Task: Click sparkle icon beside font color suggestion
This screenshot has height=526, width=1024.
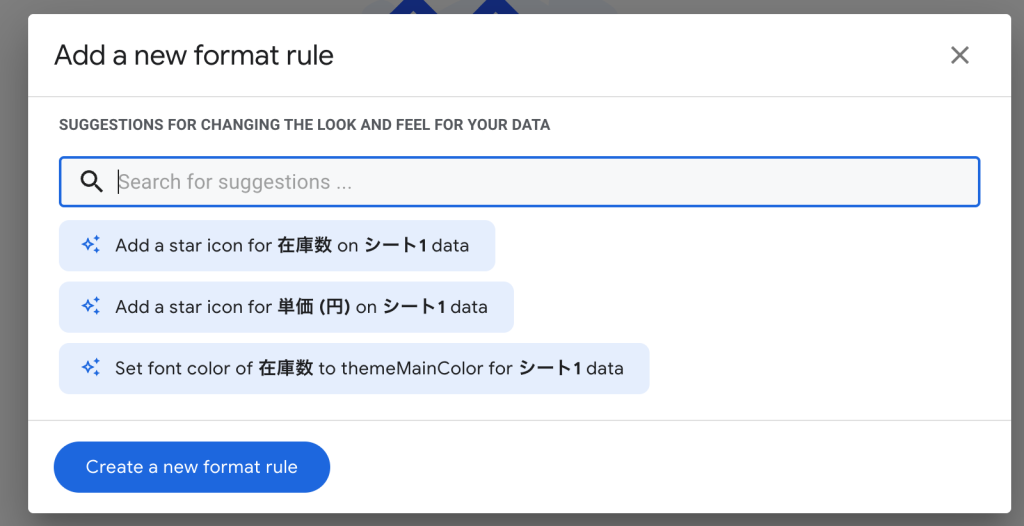Action: pos(91,368)
